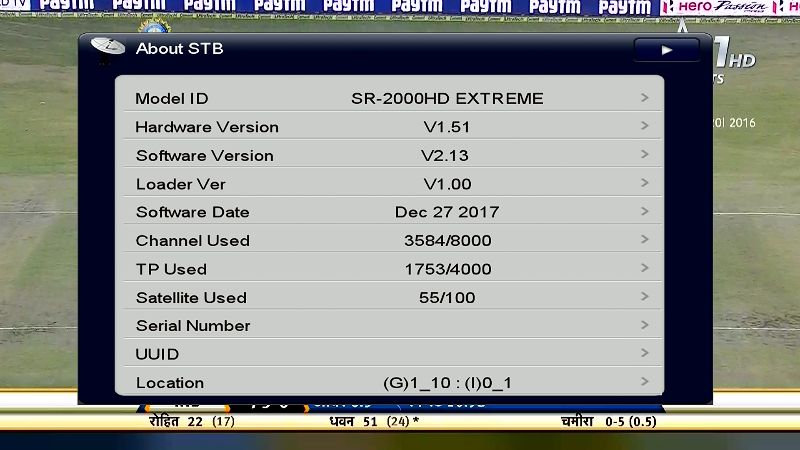Click the Location row chevron
Viewport: 800px width, 450px height.
645,382
